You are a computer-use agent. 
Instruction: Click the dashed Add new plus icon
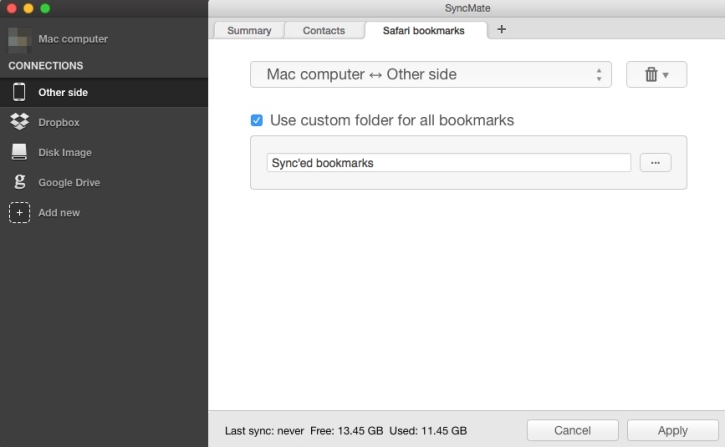tap(19, 212)
